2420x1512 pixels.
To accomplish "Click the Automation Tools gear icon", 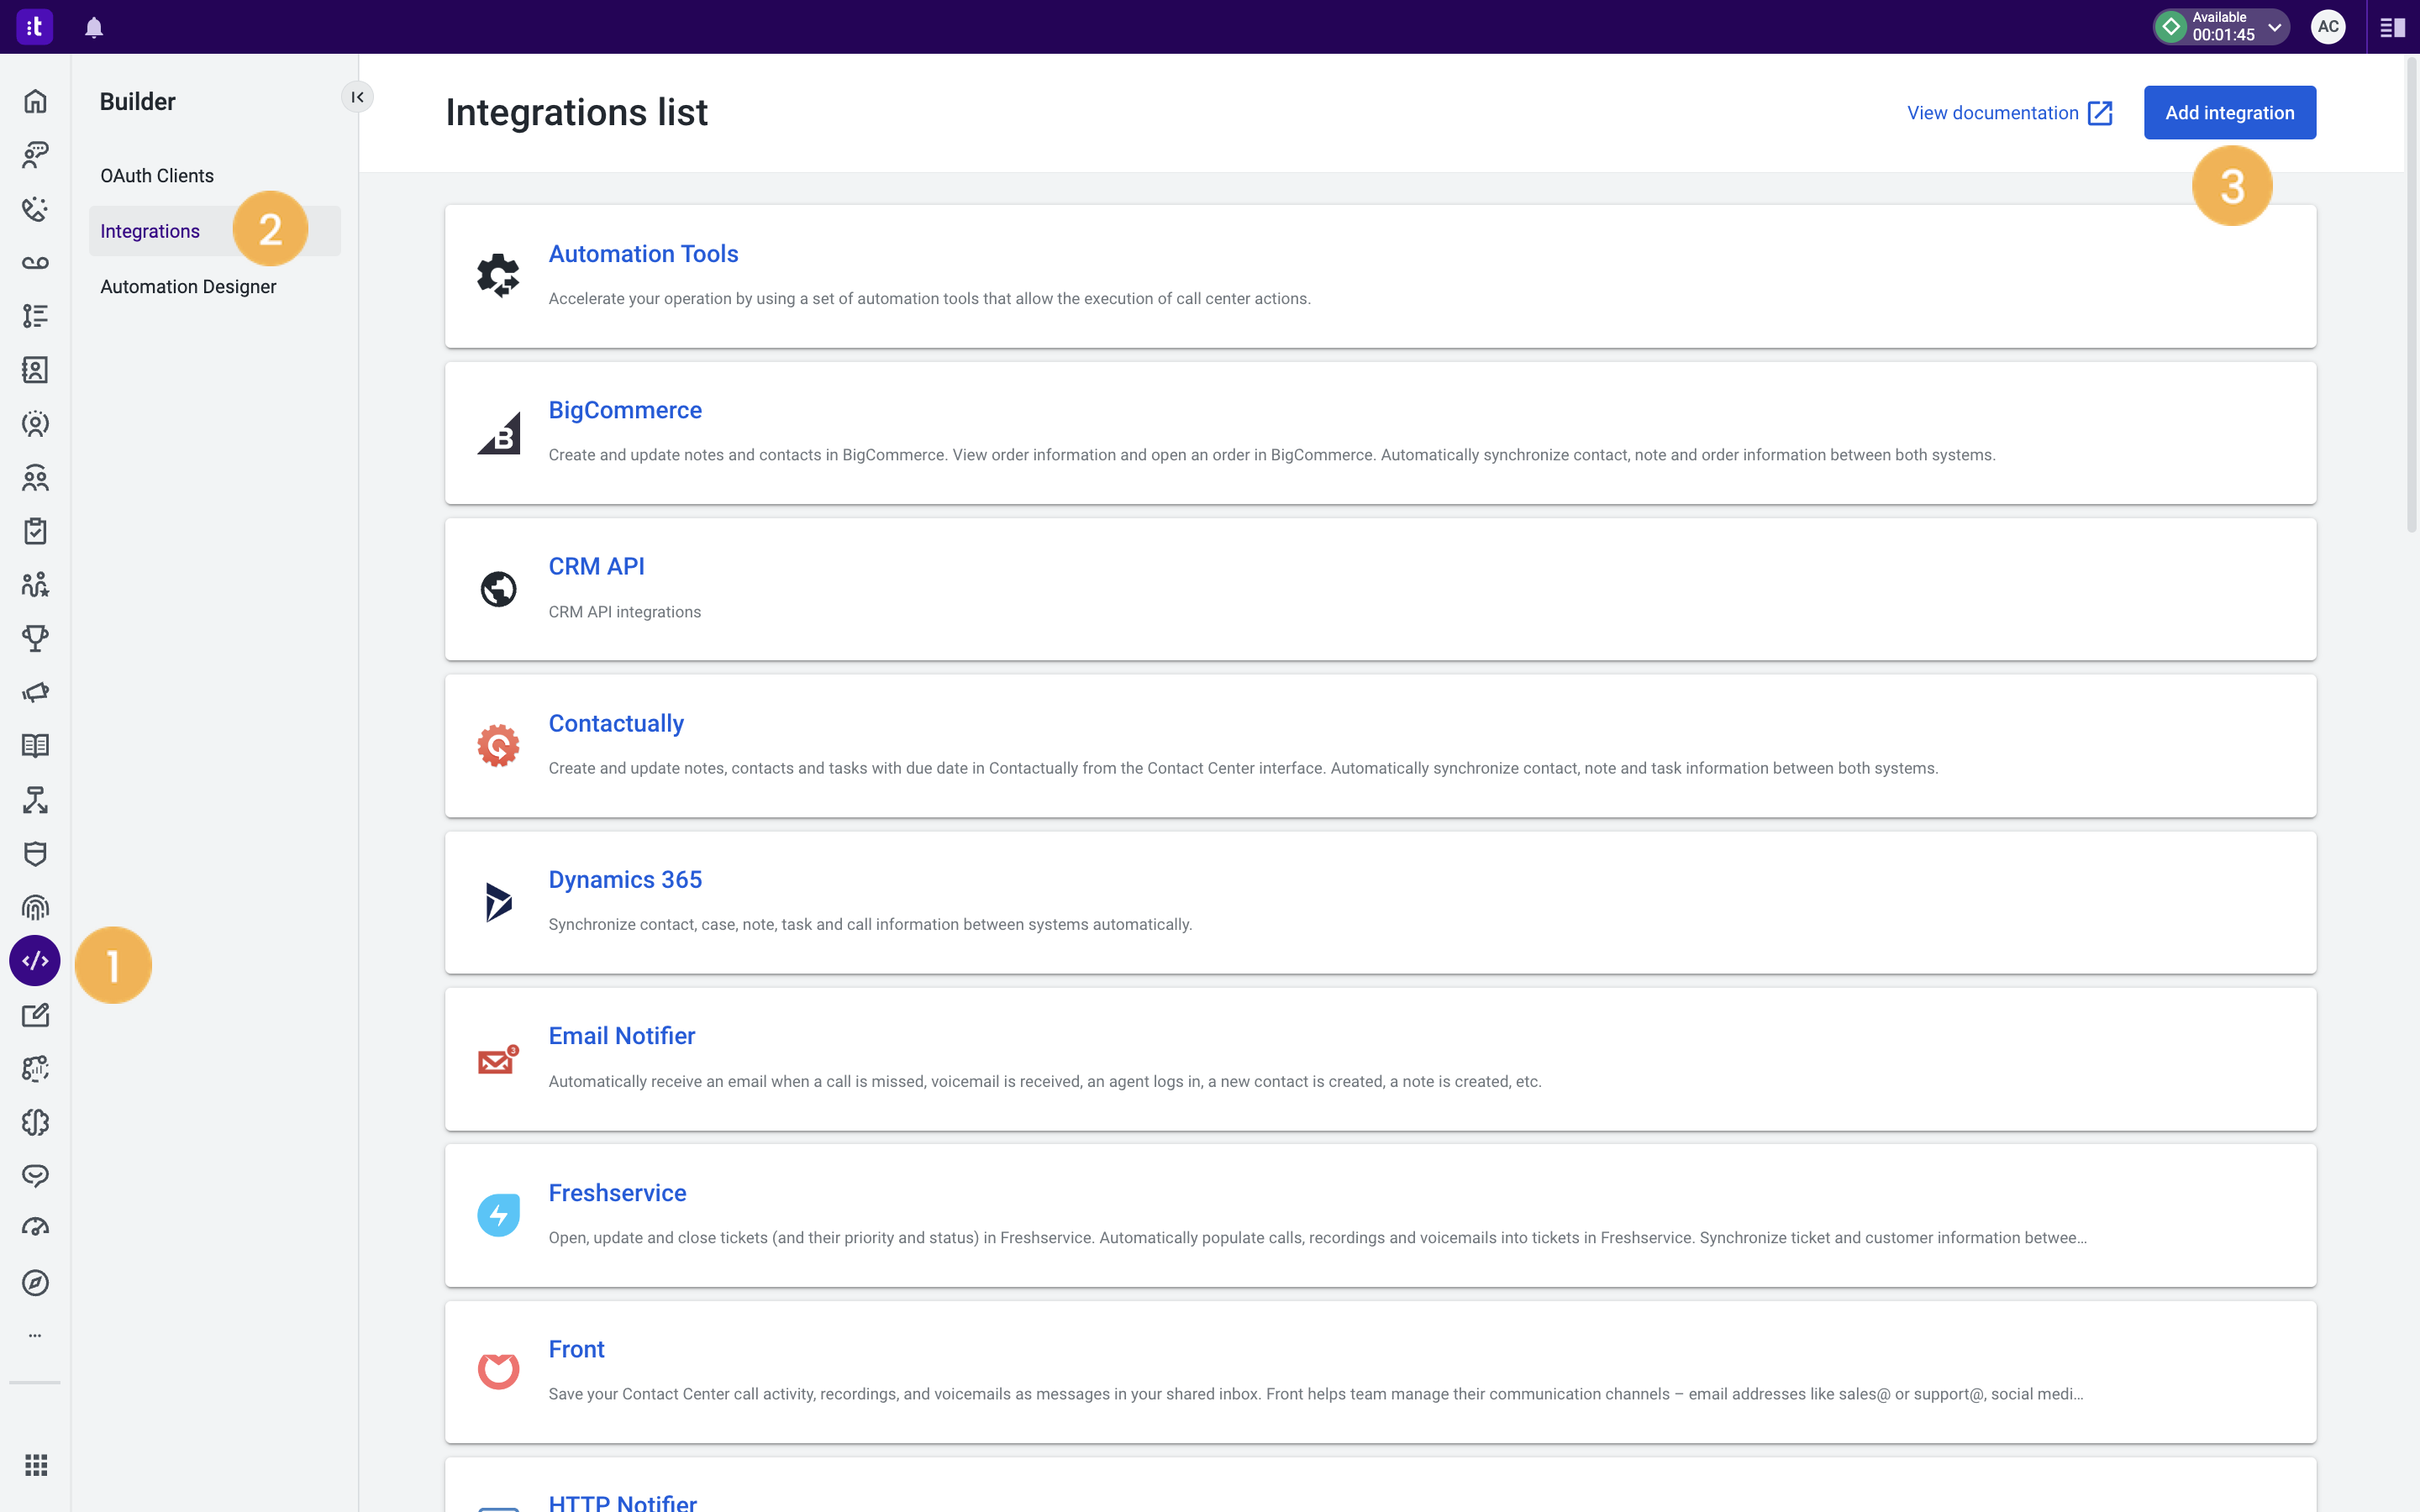I will click(498, 276).
